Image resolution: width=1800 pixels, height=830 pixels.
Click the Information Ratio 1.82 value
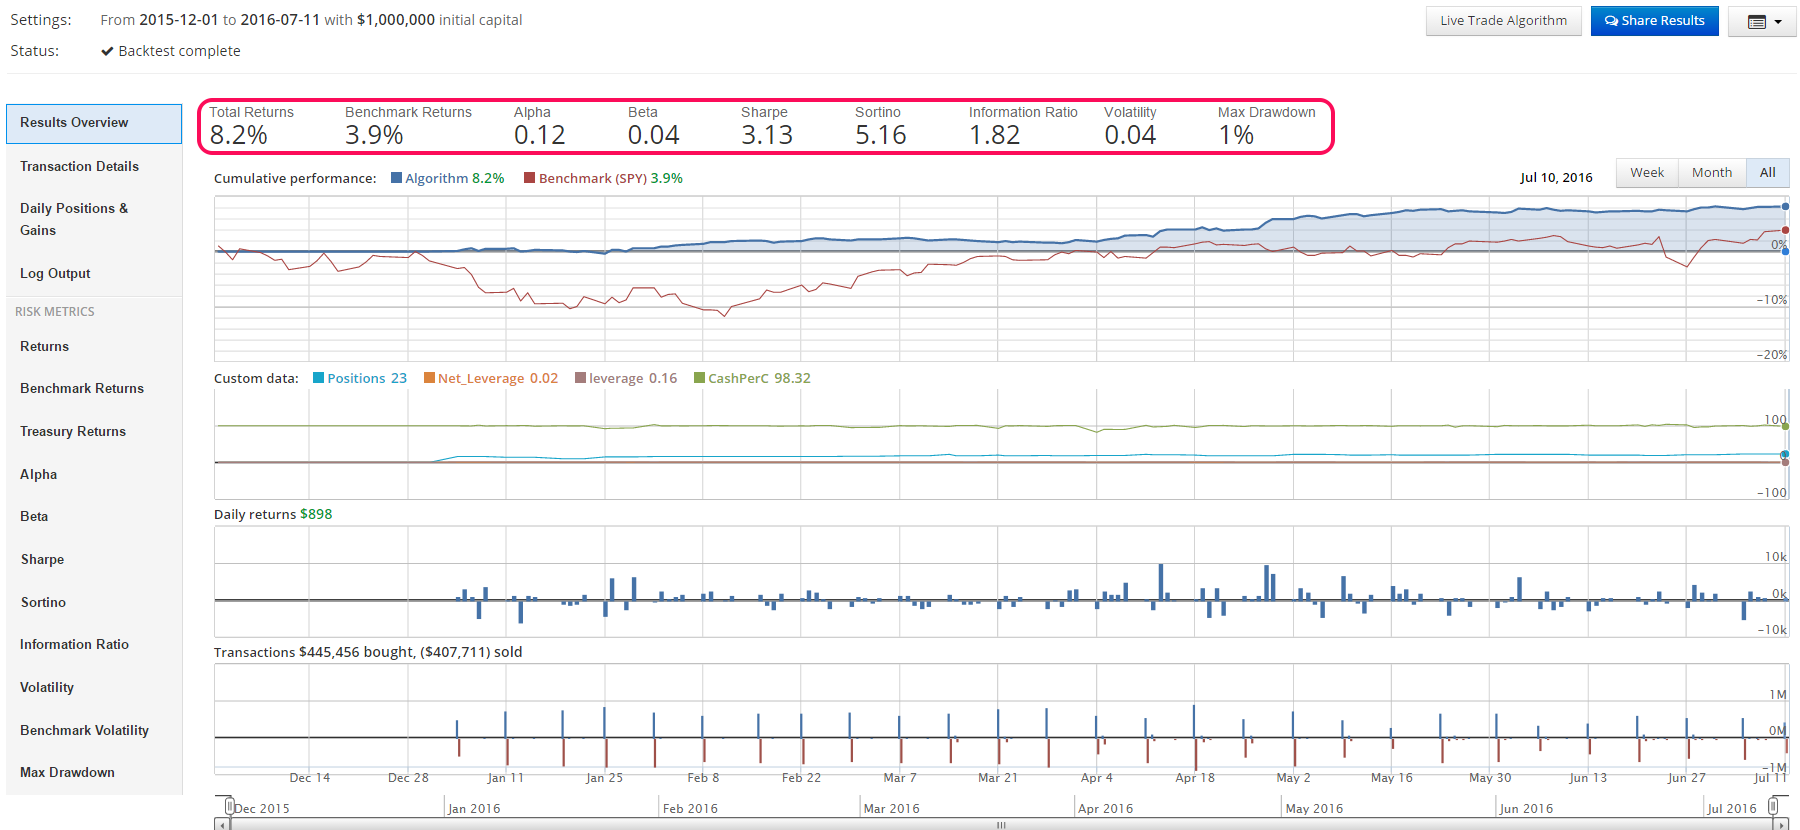click(x=995, y=135)
